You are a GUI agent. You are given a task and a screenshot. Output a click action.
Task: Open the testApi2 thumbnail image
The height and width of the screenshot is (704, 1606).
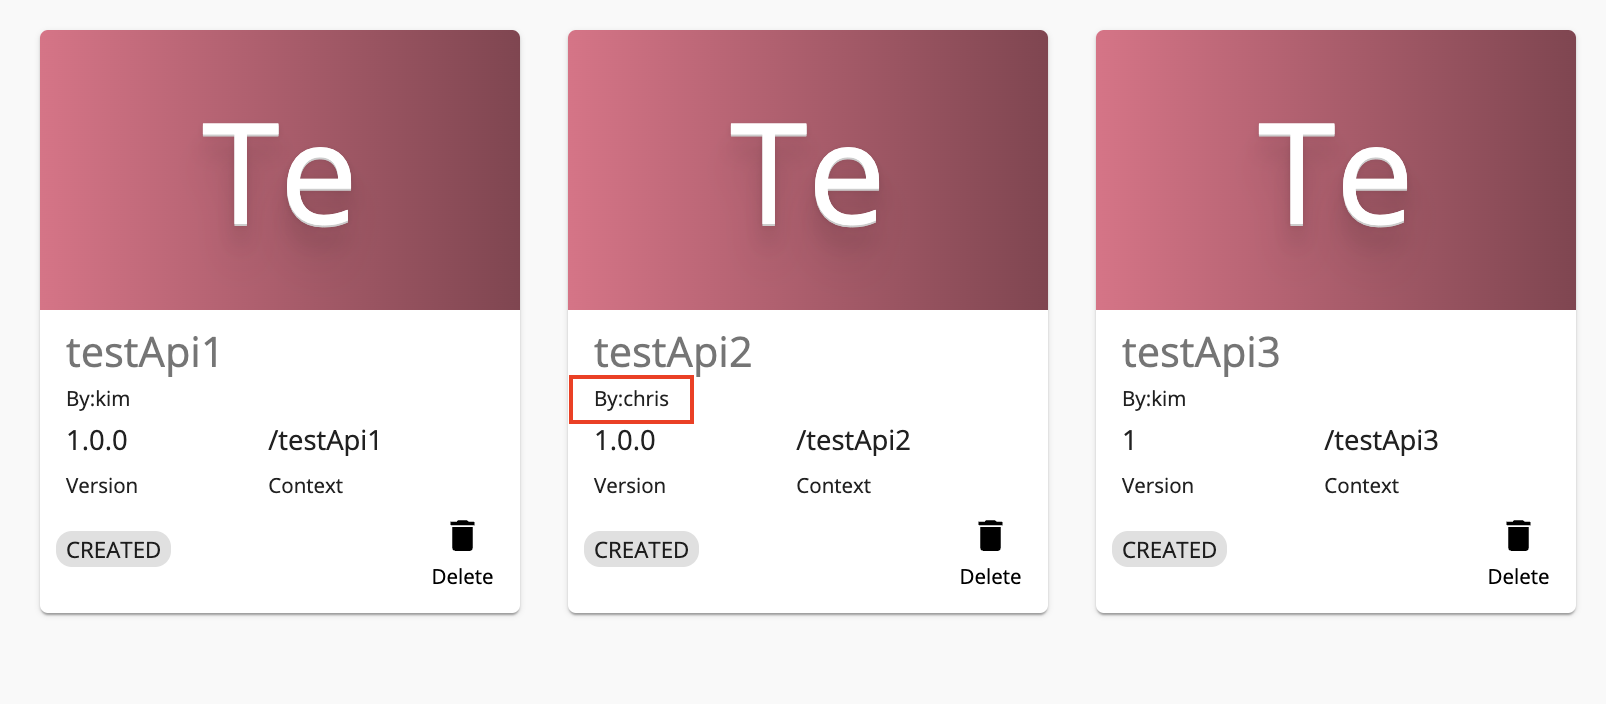(x=808, y=170)
